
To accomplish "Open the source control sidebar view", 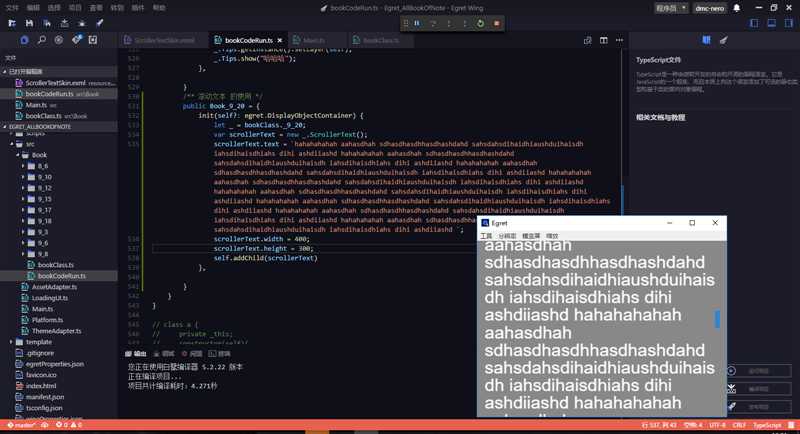I will click(x=76, y=40).
